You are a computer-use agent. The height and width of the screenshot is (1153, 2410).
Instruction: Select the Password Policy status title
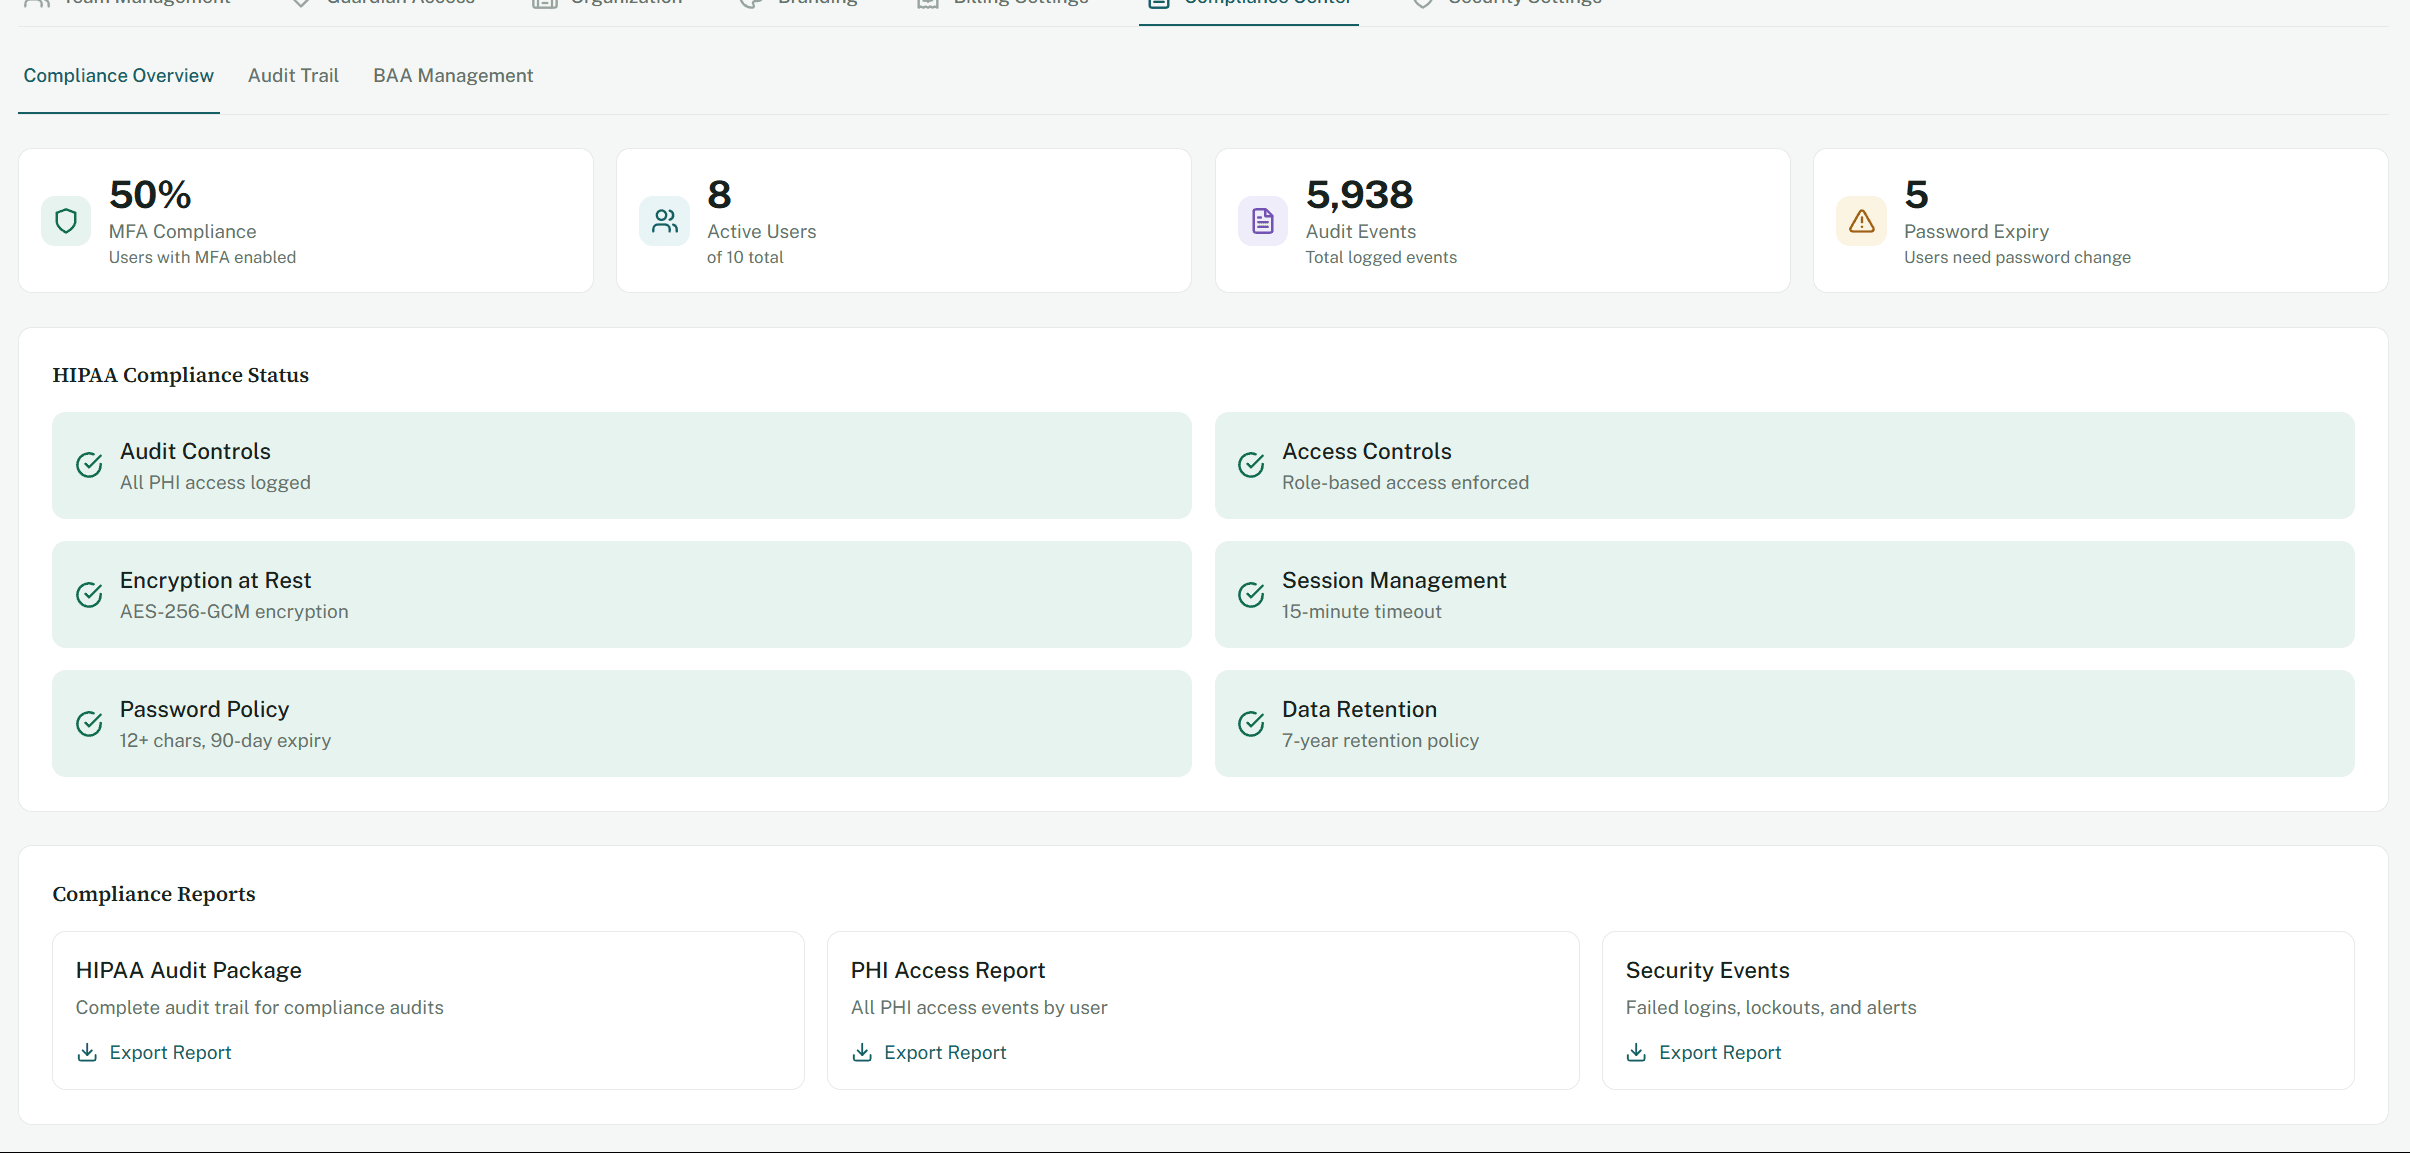tap(204, 709)
